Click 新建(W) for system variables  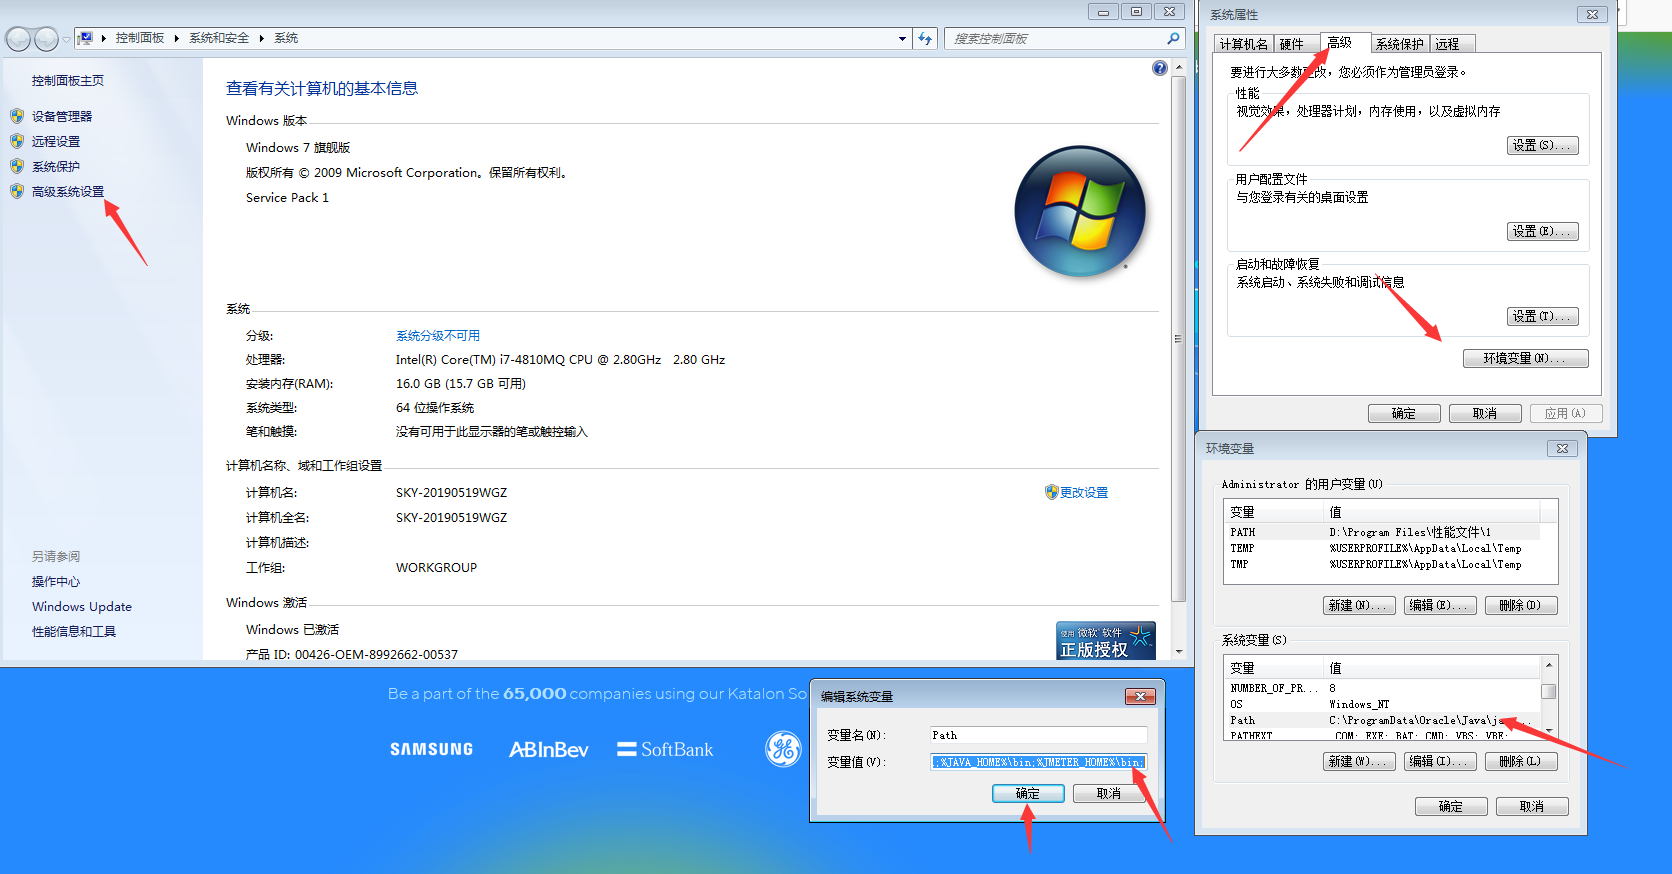click(1359, 762)
